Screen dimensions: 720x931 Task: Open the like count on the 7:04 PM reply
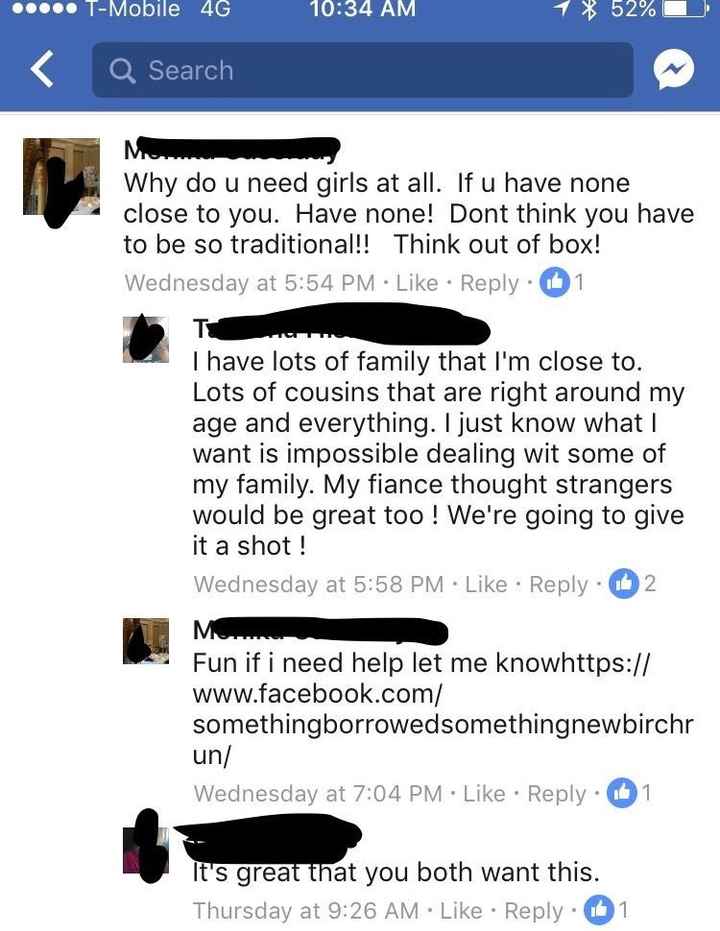click(x=629, y=793)
